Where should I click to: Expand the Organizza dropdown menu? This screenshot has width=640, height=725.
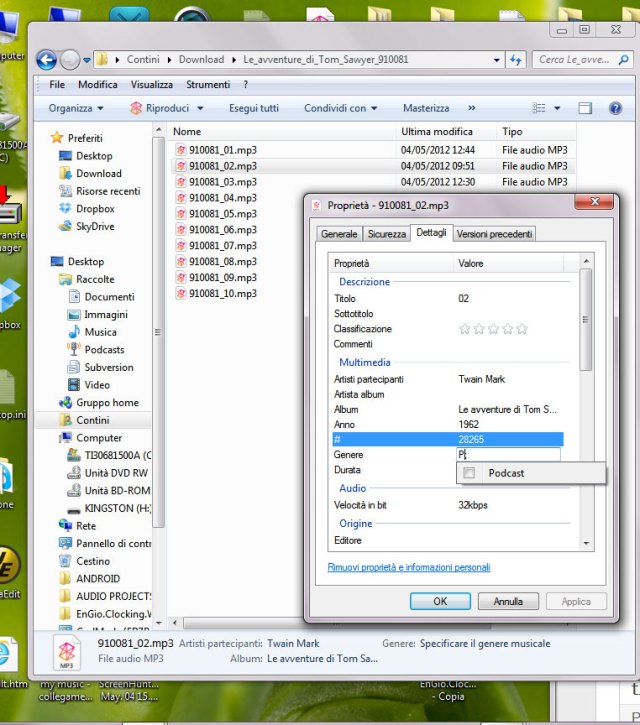(76, 108)
